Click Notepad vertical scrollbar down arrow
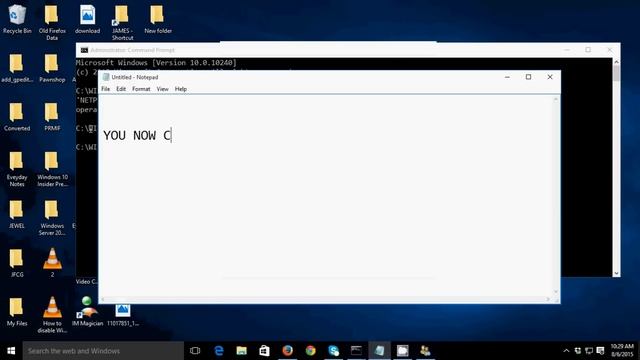This screenshot has width=640, height=360. 556,291
